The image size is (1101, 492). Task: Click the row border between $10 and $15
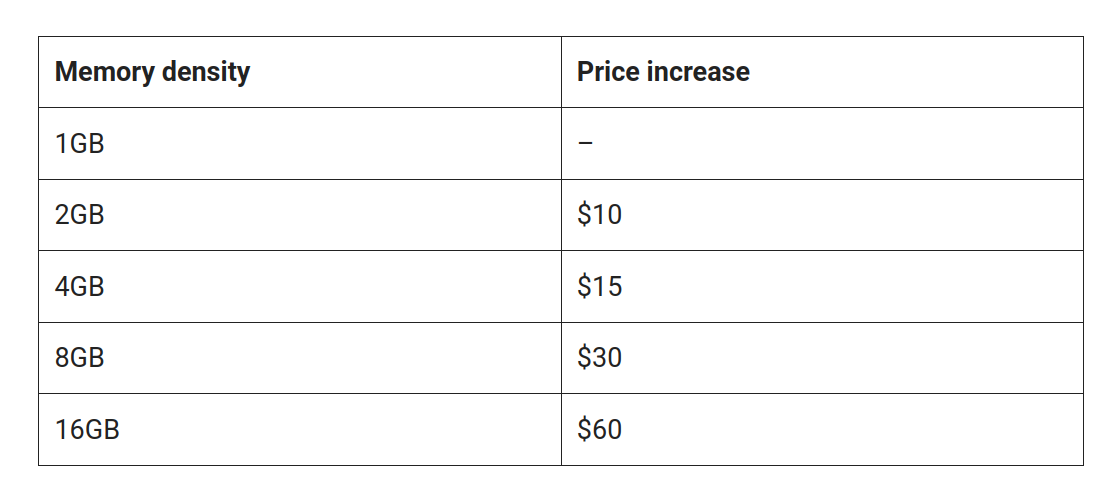click(x=820, y=250)
